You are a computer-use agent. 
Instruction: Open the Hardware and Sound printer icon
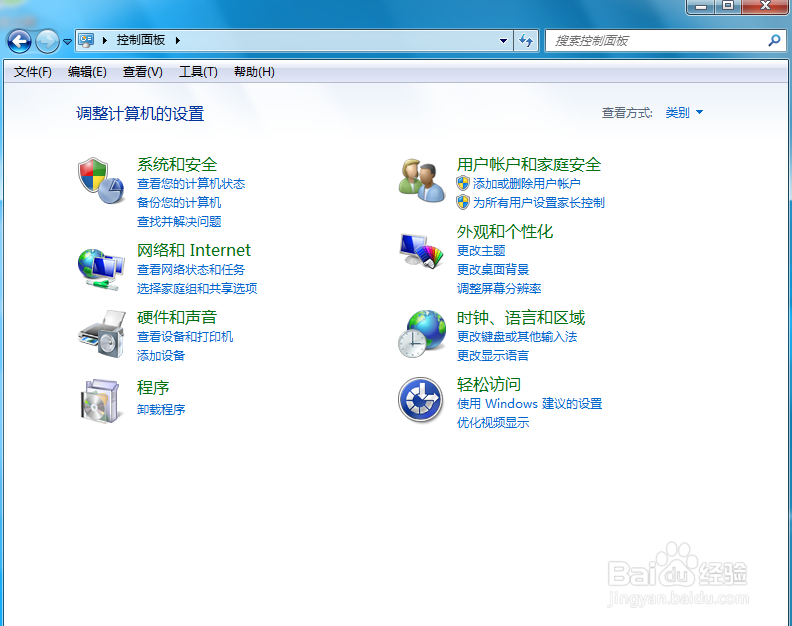[102, 334]
